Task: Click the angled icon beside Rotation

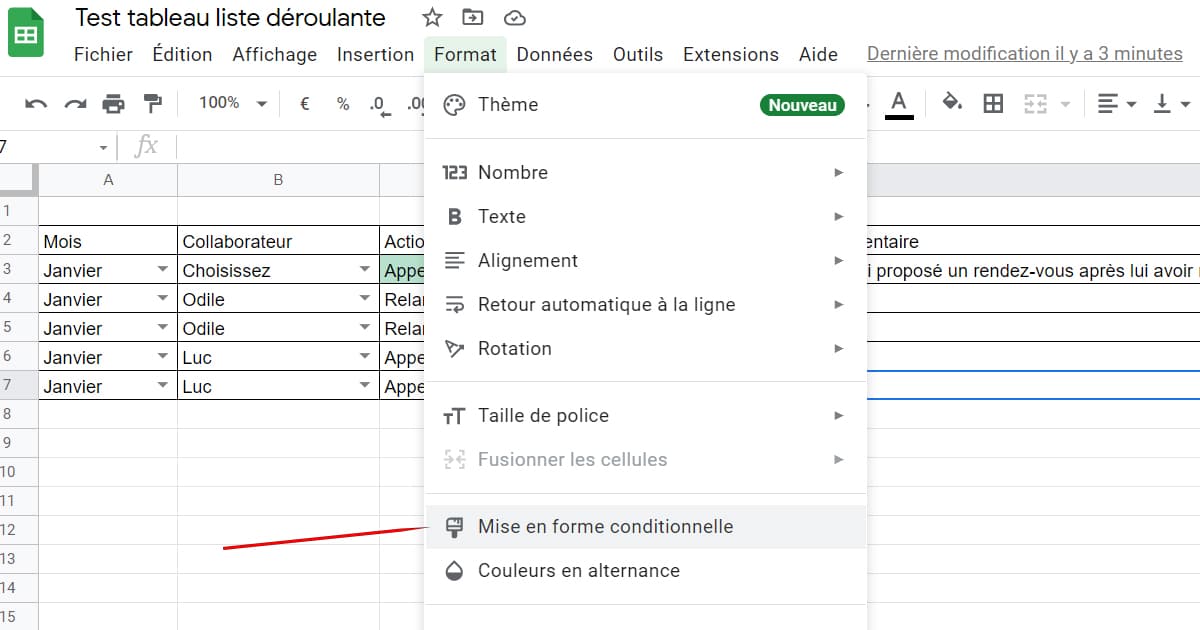Action: [x=454, y=349]
